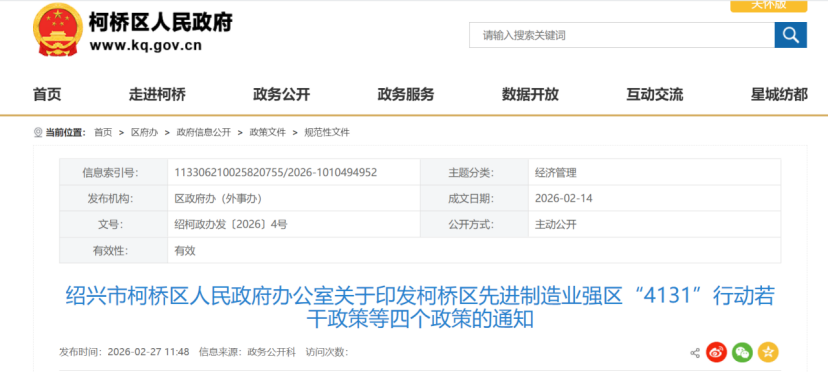Screen dimensions: 829x372
Task: Focus the search keyword input field
Action: (622, 35)
